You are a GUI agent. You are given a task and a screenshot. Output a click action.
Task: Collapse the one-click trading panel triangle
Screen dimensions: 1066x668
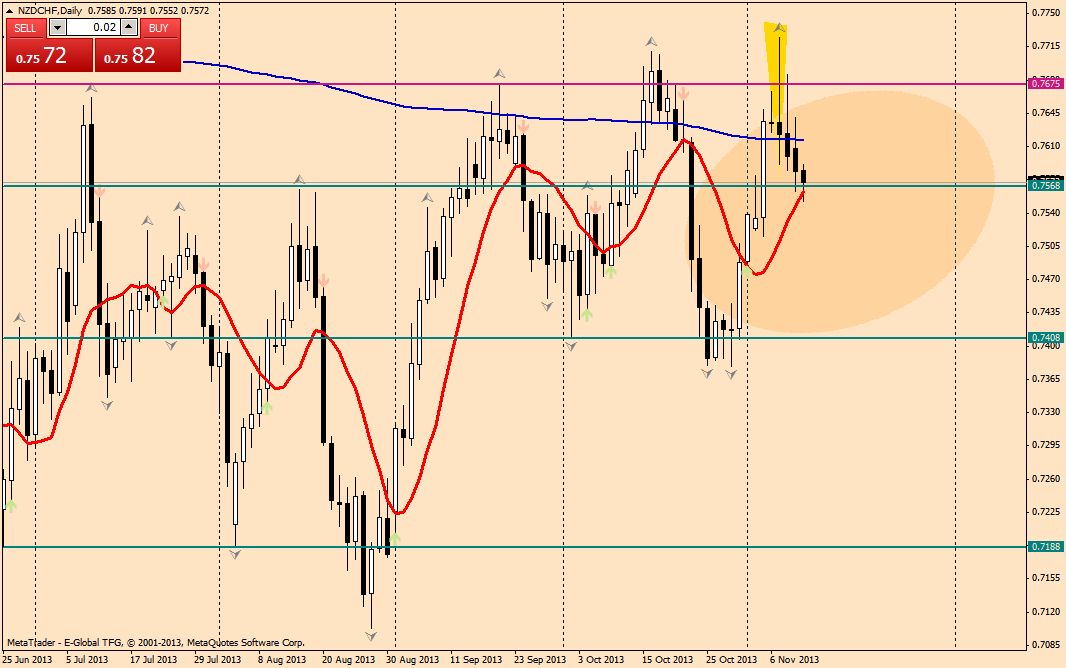pos(10,11)
